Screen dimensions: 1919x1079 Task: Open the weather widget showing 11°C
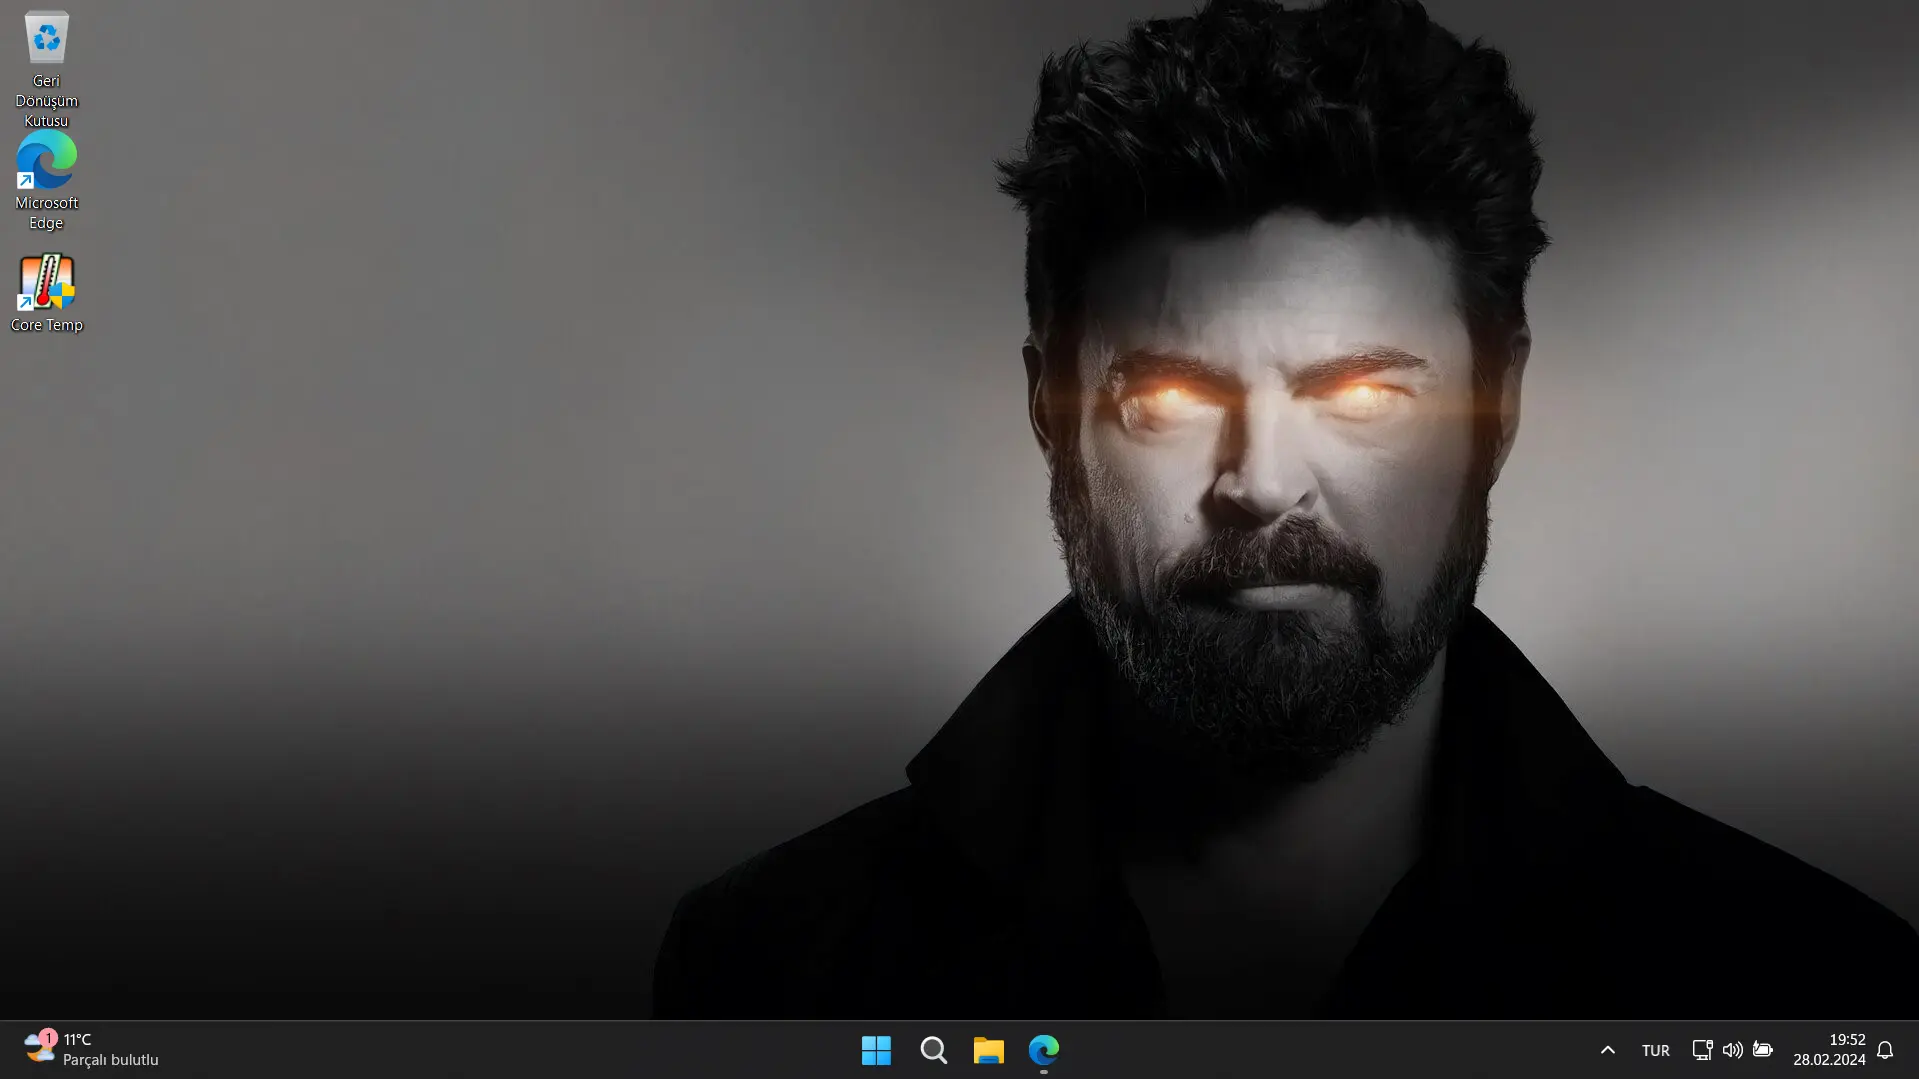91,1050
